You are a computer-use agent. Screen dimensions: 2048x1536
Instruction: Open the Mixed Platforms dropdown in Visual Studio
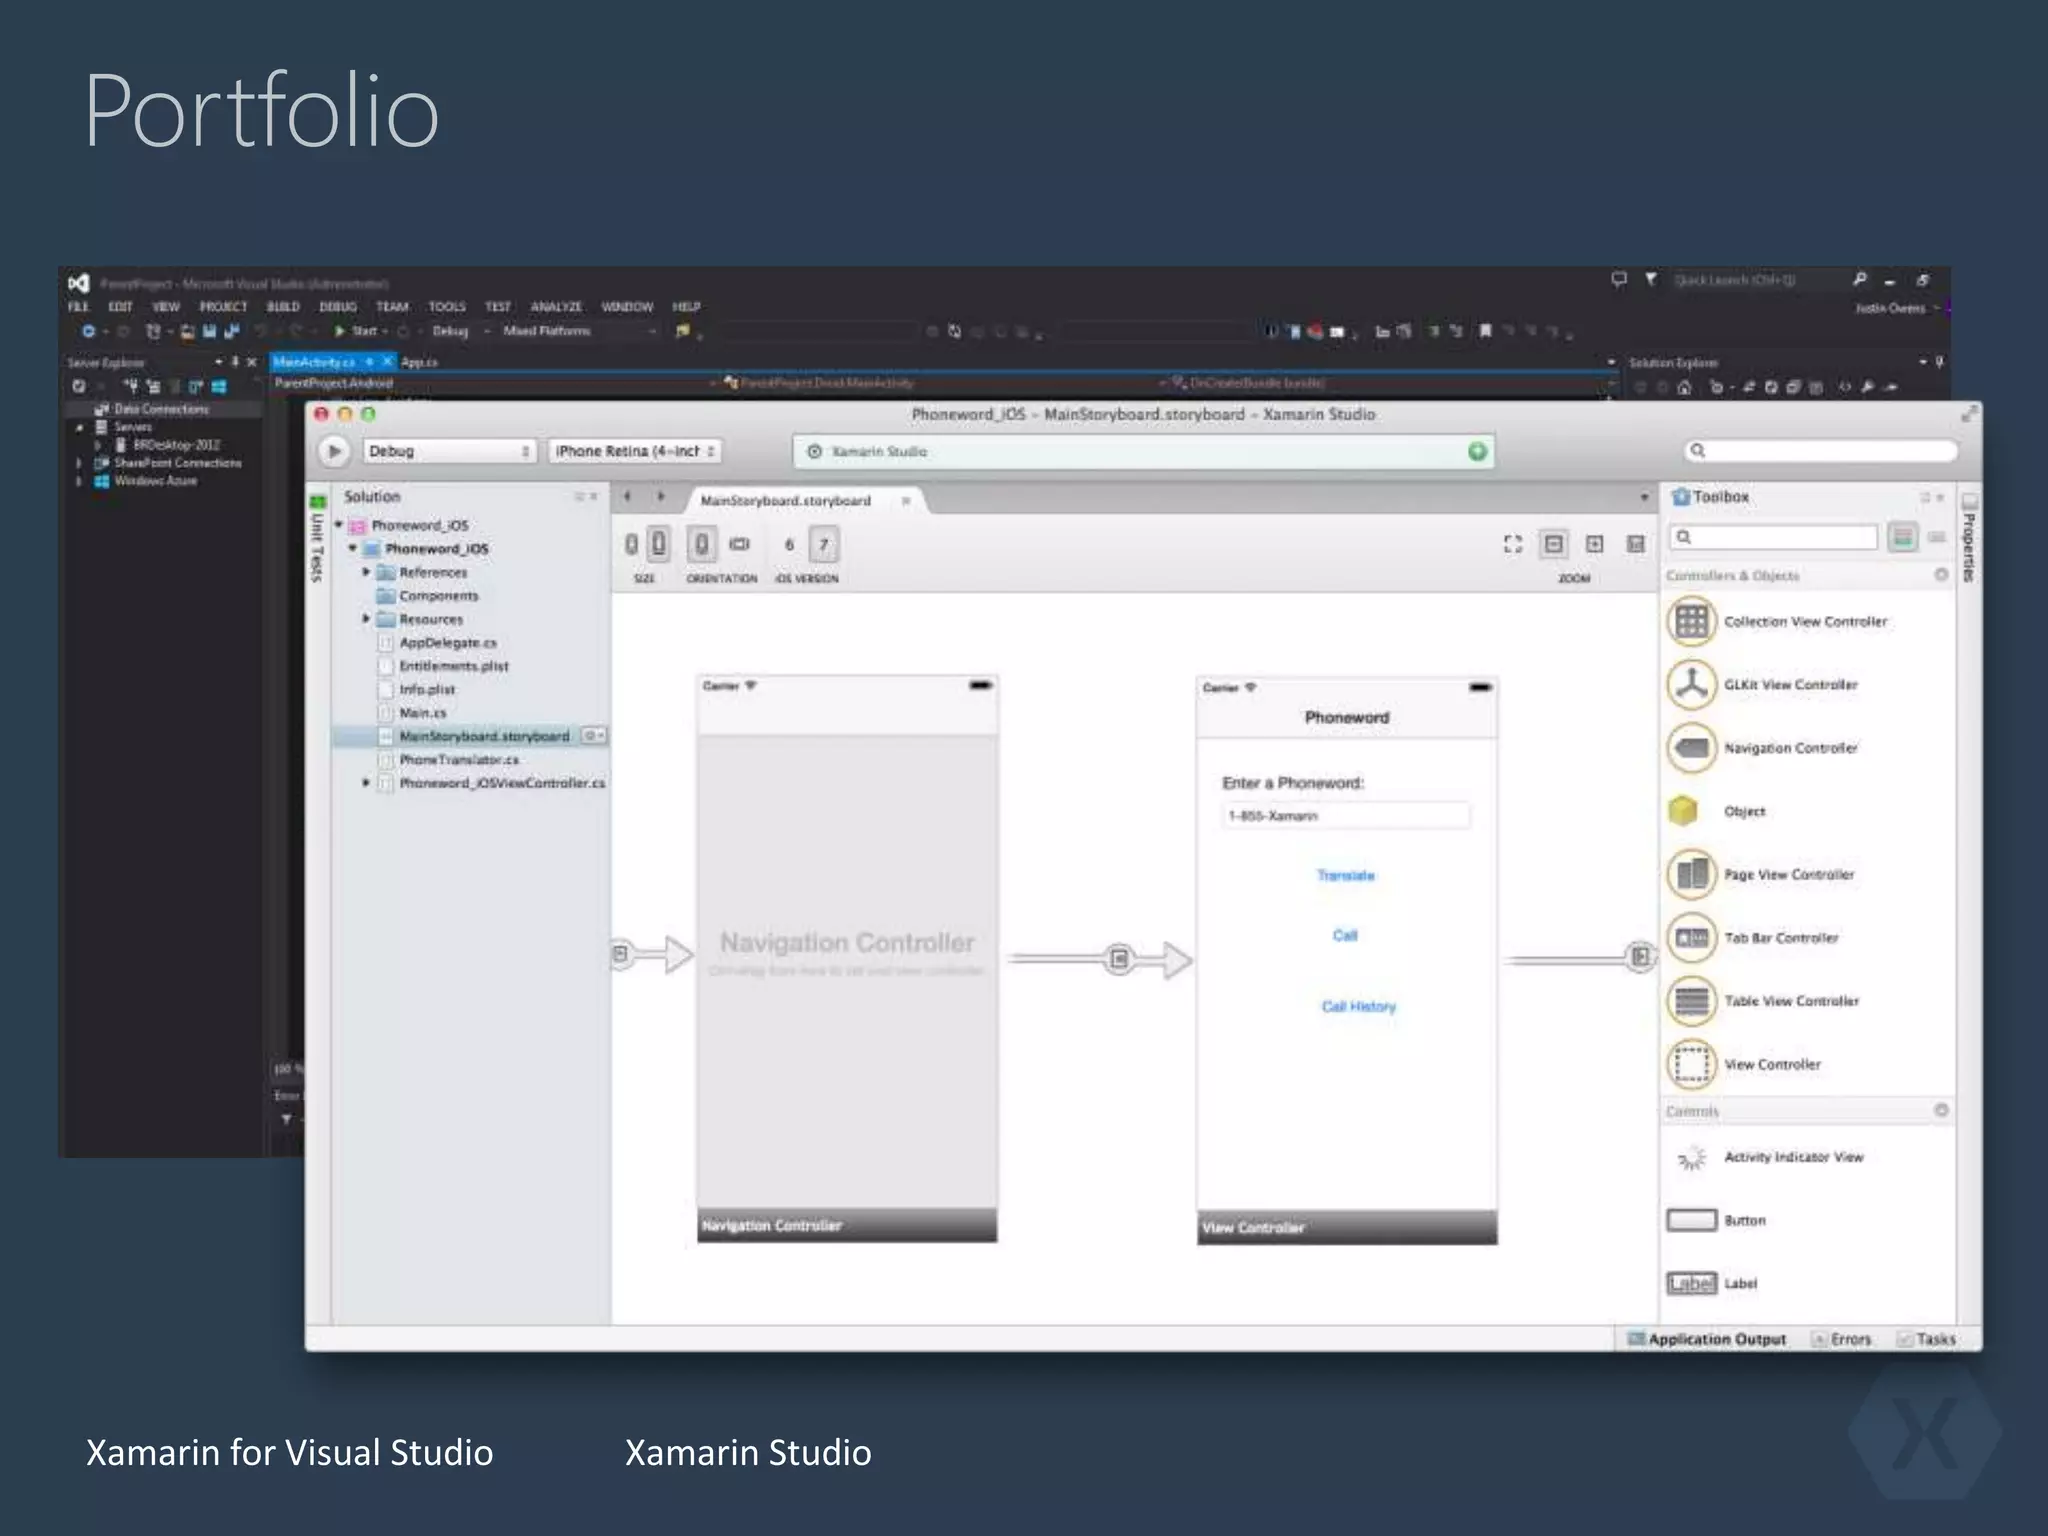(x=580, y=331)
